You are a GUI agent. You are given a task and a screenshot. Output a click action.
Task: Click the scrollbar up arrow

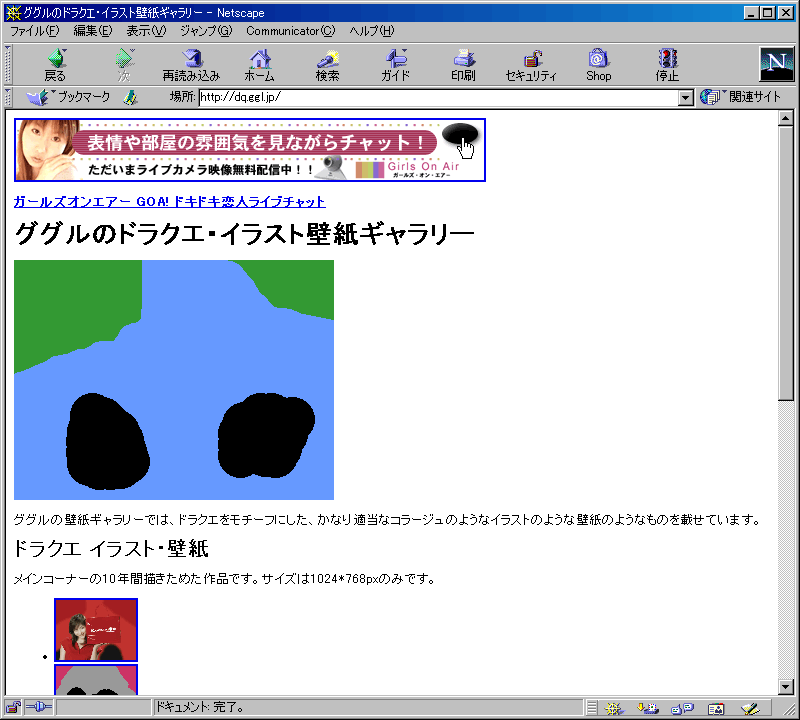pos(786,118)
